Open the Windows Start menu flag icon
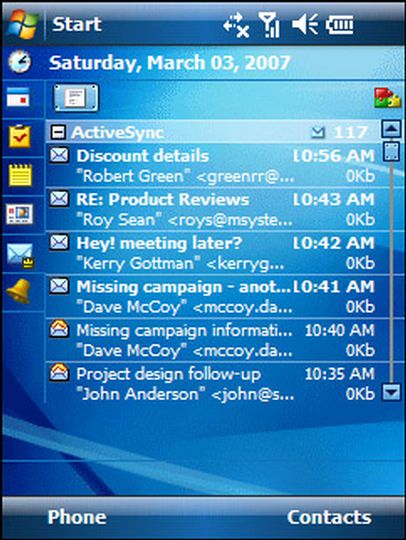Image resolution: width=406 pixels, height=540 pixels. [x=22, y=24]
